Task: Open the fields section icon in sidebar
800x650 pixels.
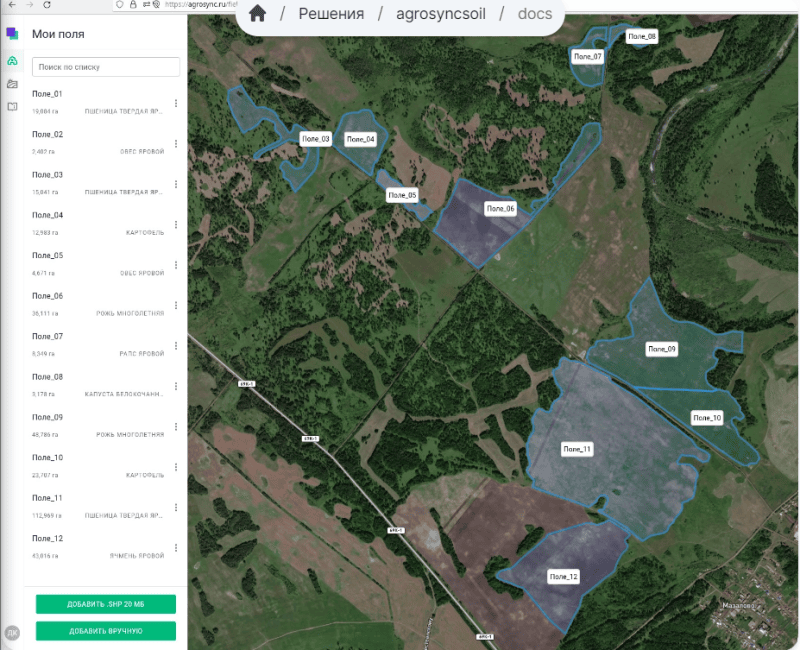Action: point(12,61)
